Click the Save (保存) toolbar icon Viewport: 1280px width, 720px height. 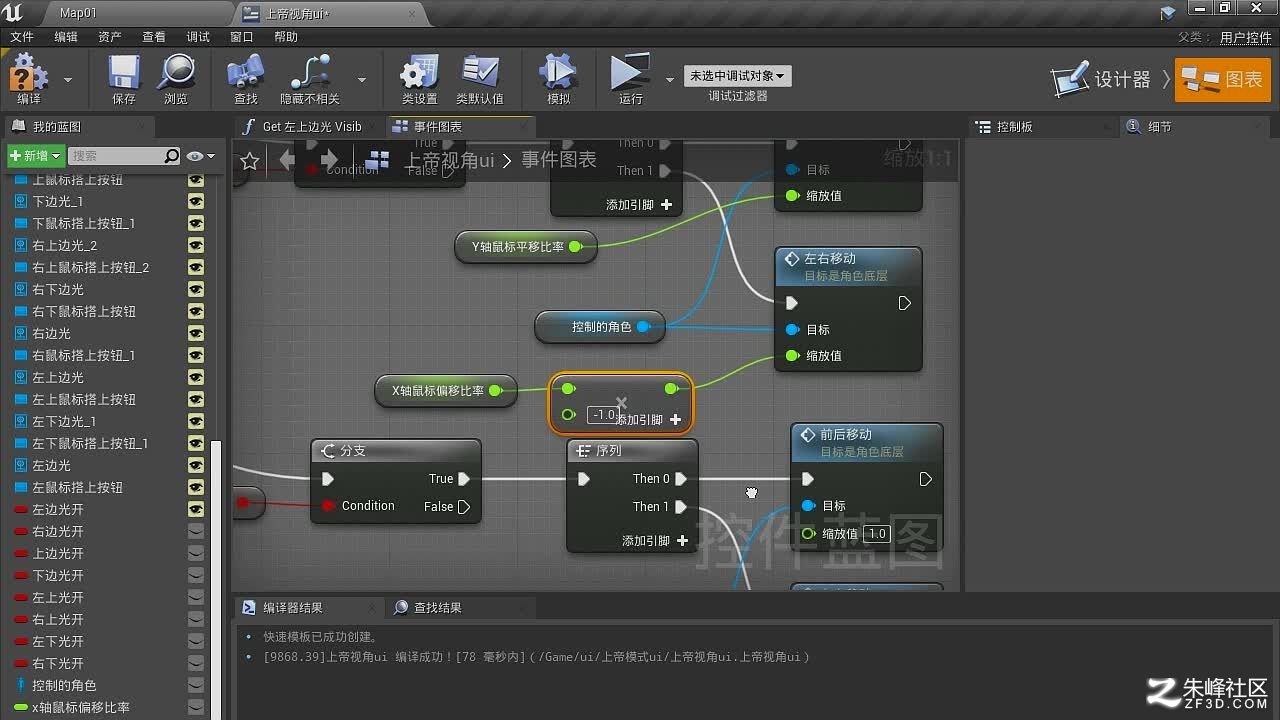coord(124,73)
